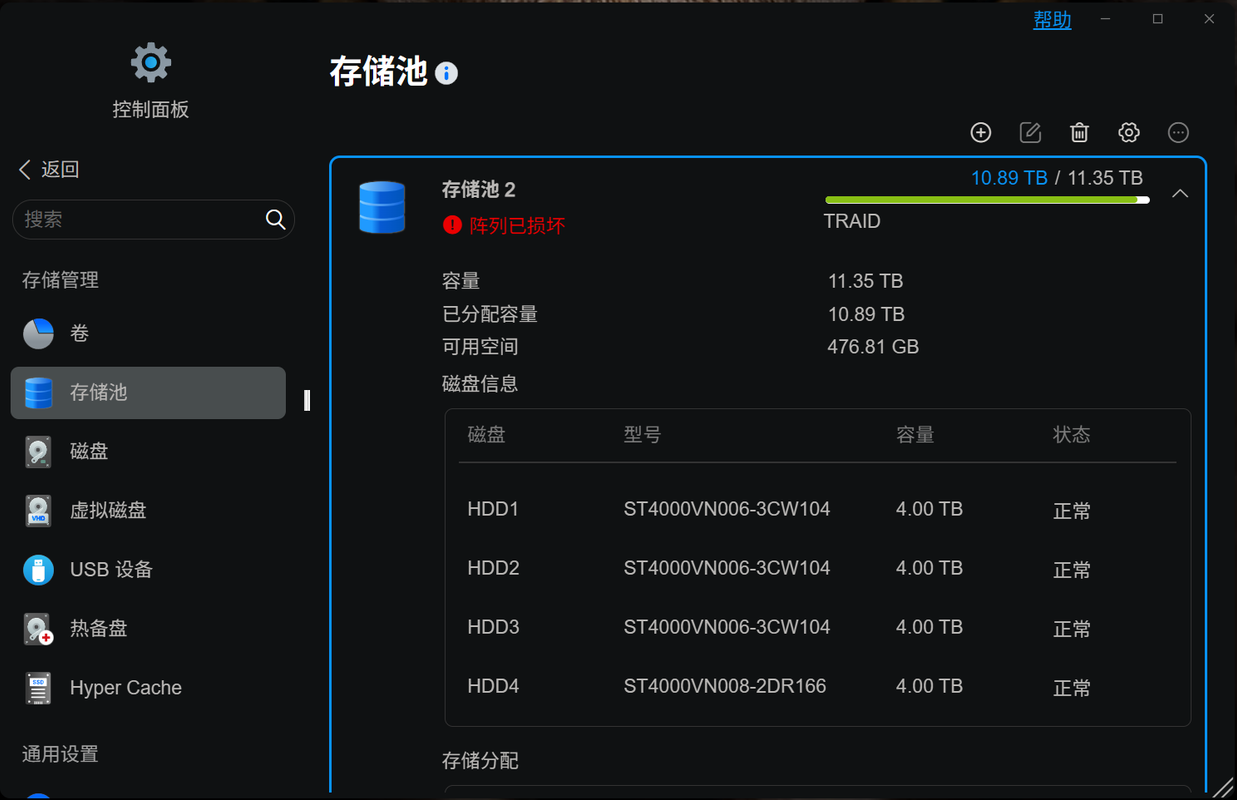Minimize the window

coord(1106,19)
